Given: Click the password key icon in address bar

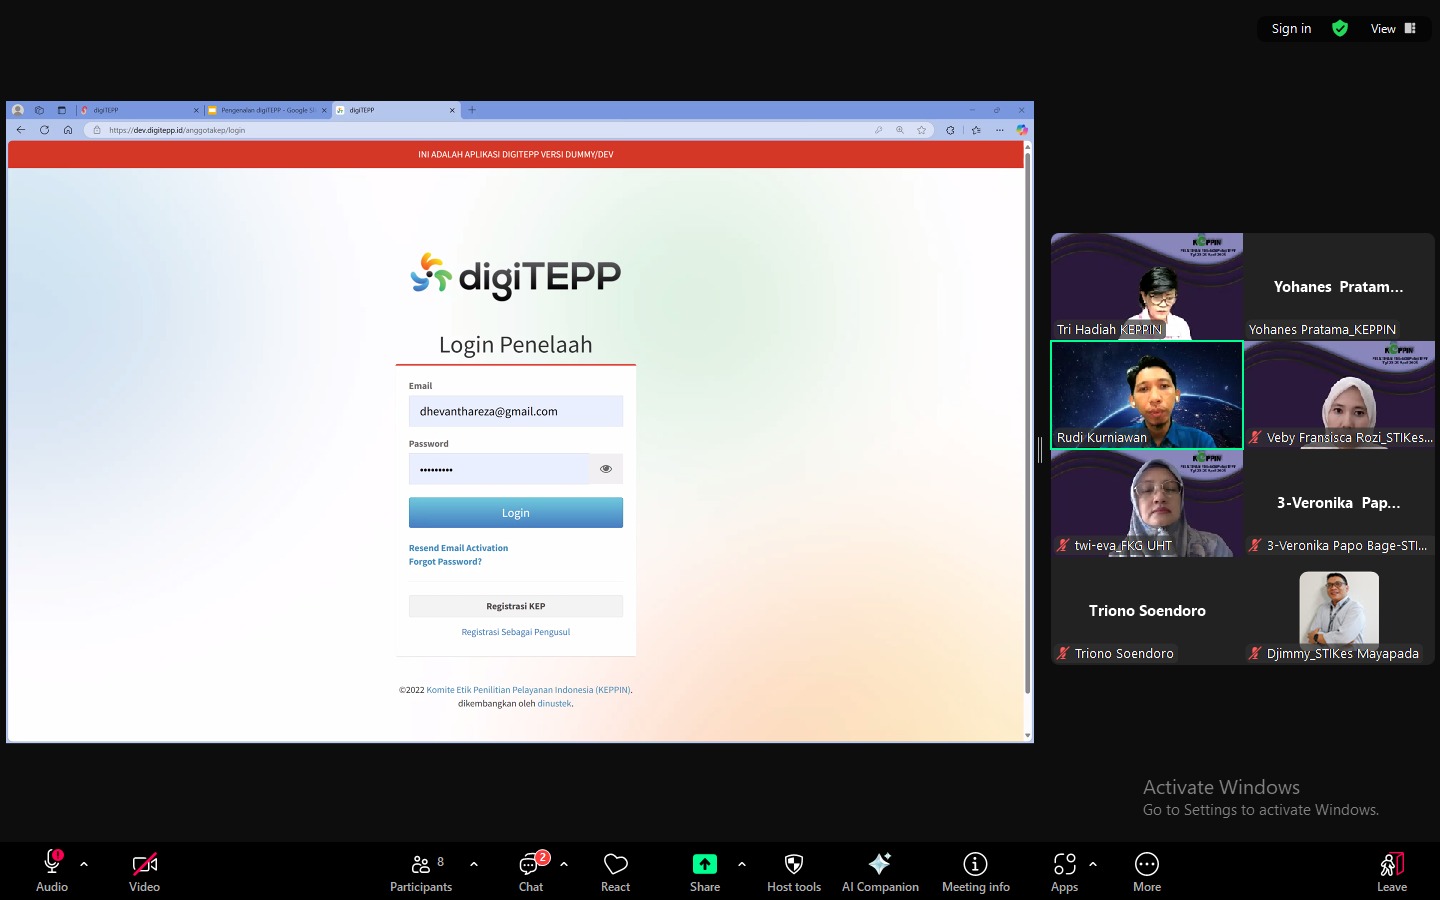Looking at the screenshot, I should click(878, 130).
